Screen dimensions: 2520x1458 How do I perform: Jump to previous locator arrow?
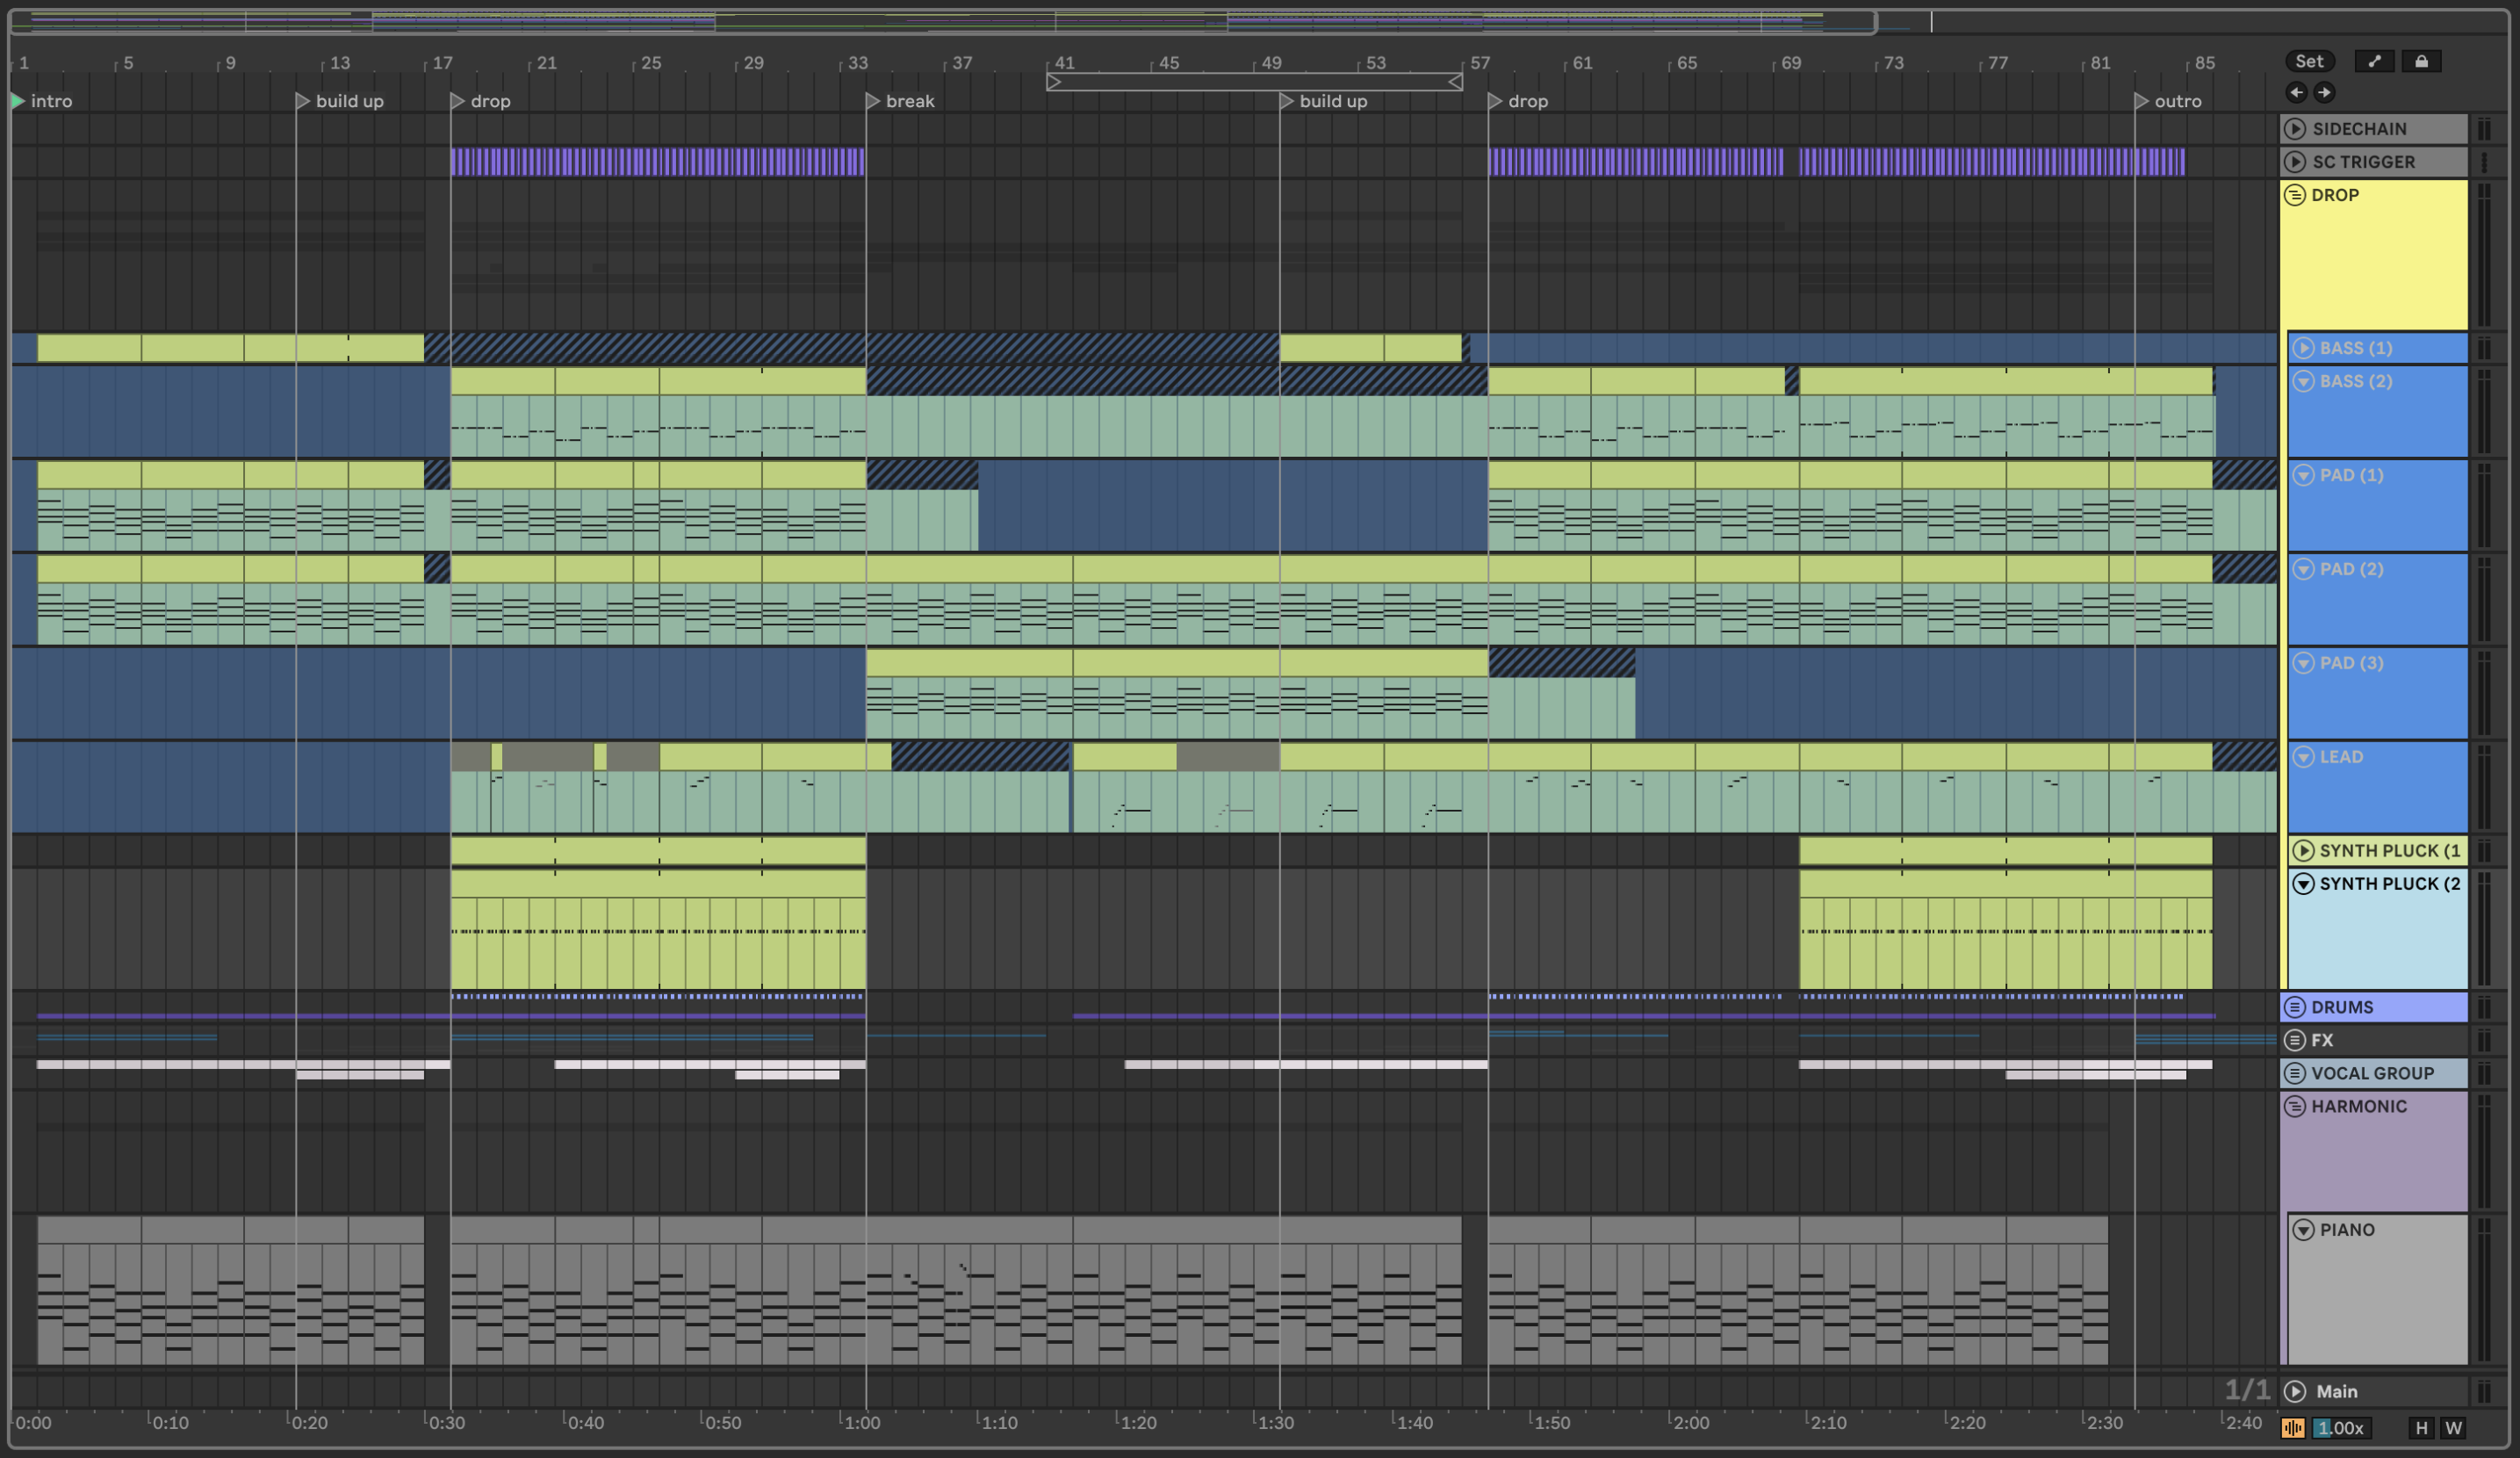pyautogui.click(x=2296, y=92)
